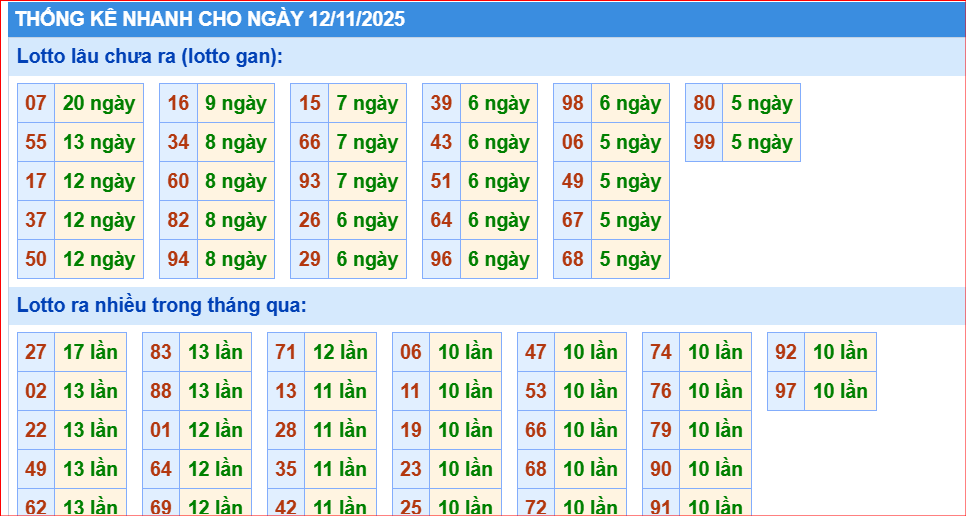
Task: Click '13 lần' in the 22 row
Action: 90,430
